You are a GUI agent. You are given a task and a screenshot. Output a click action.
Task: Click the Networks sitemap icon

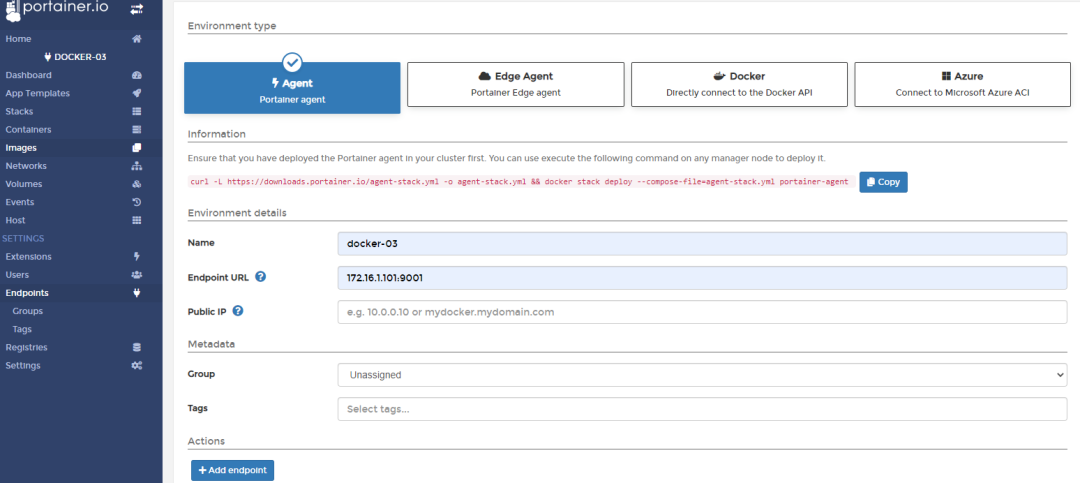coord(136,166)
